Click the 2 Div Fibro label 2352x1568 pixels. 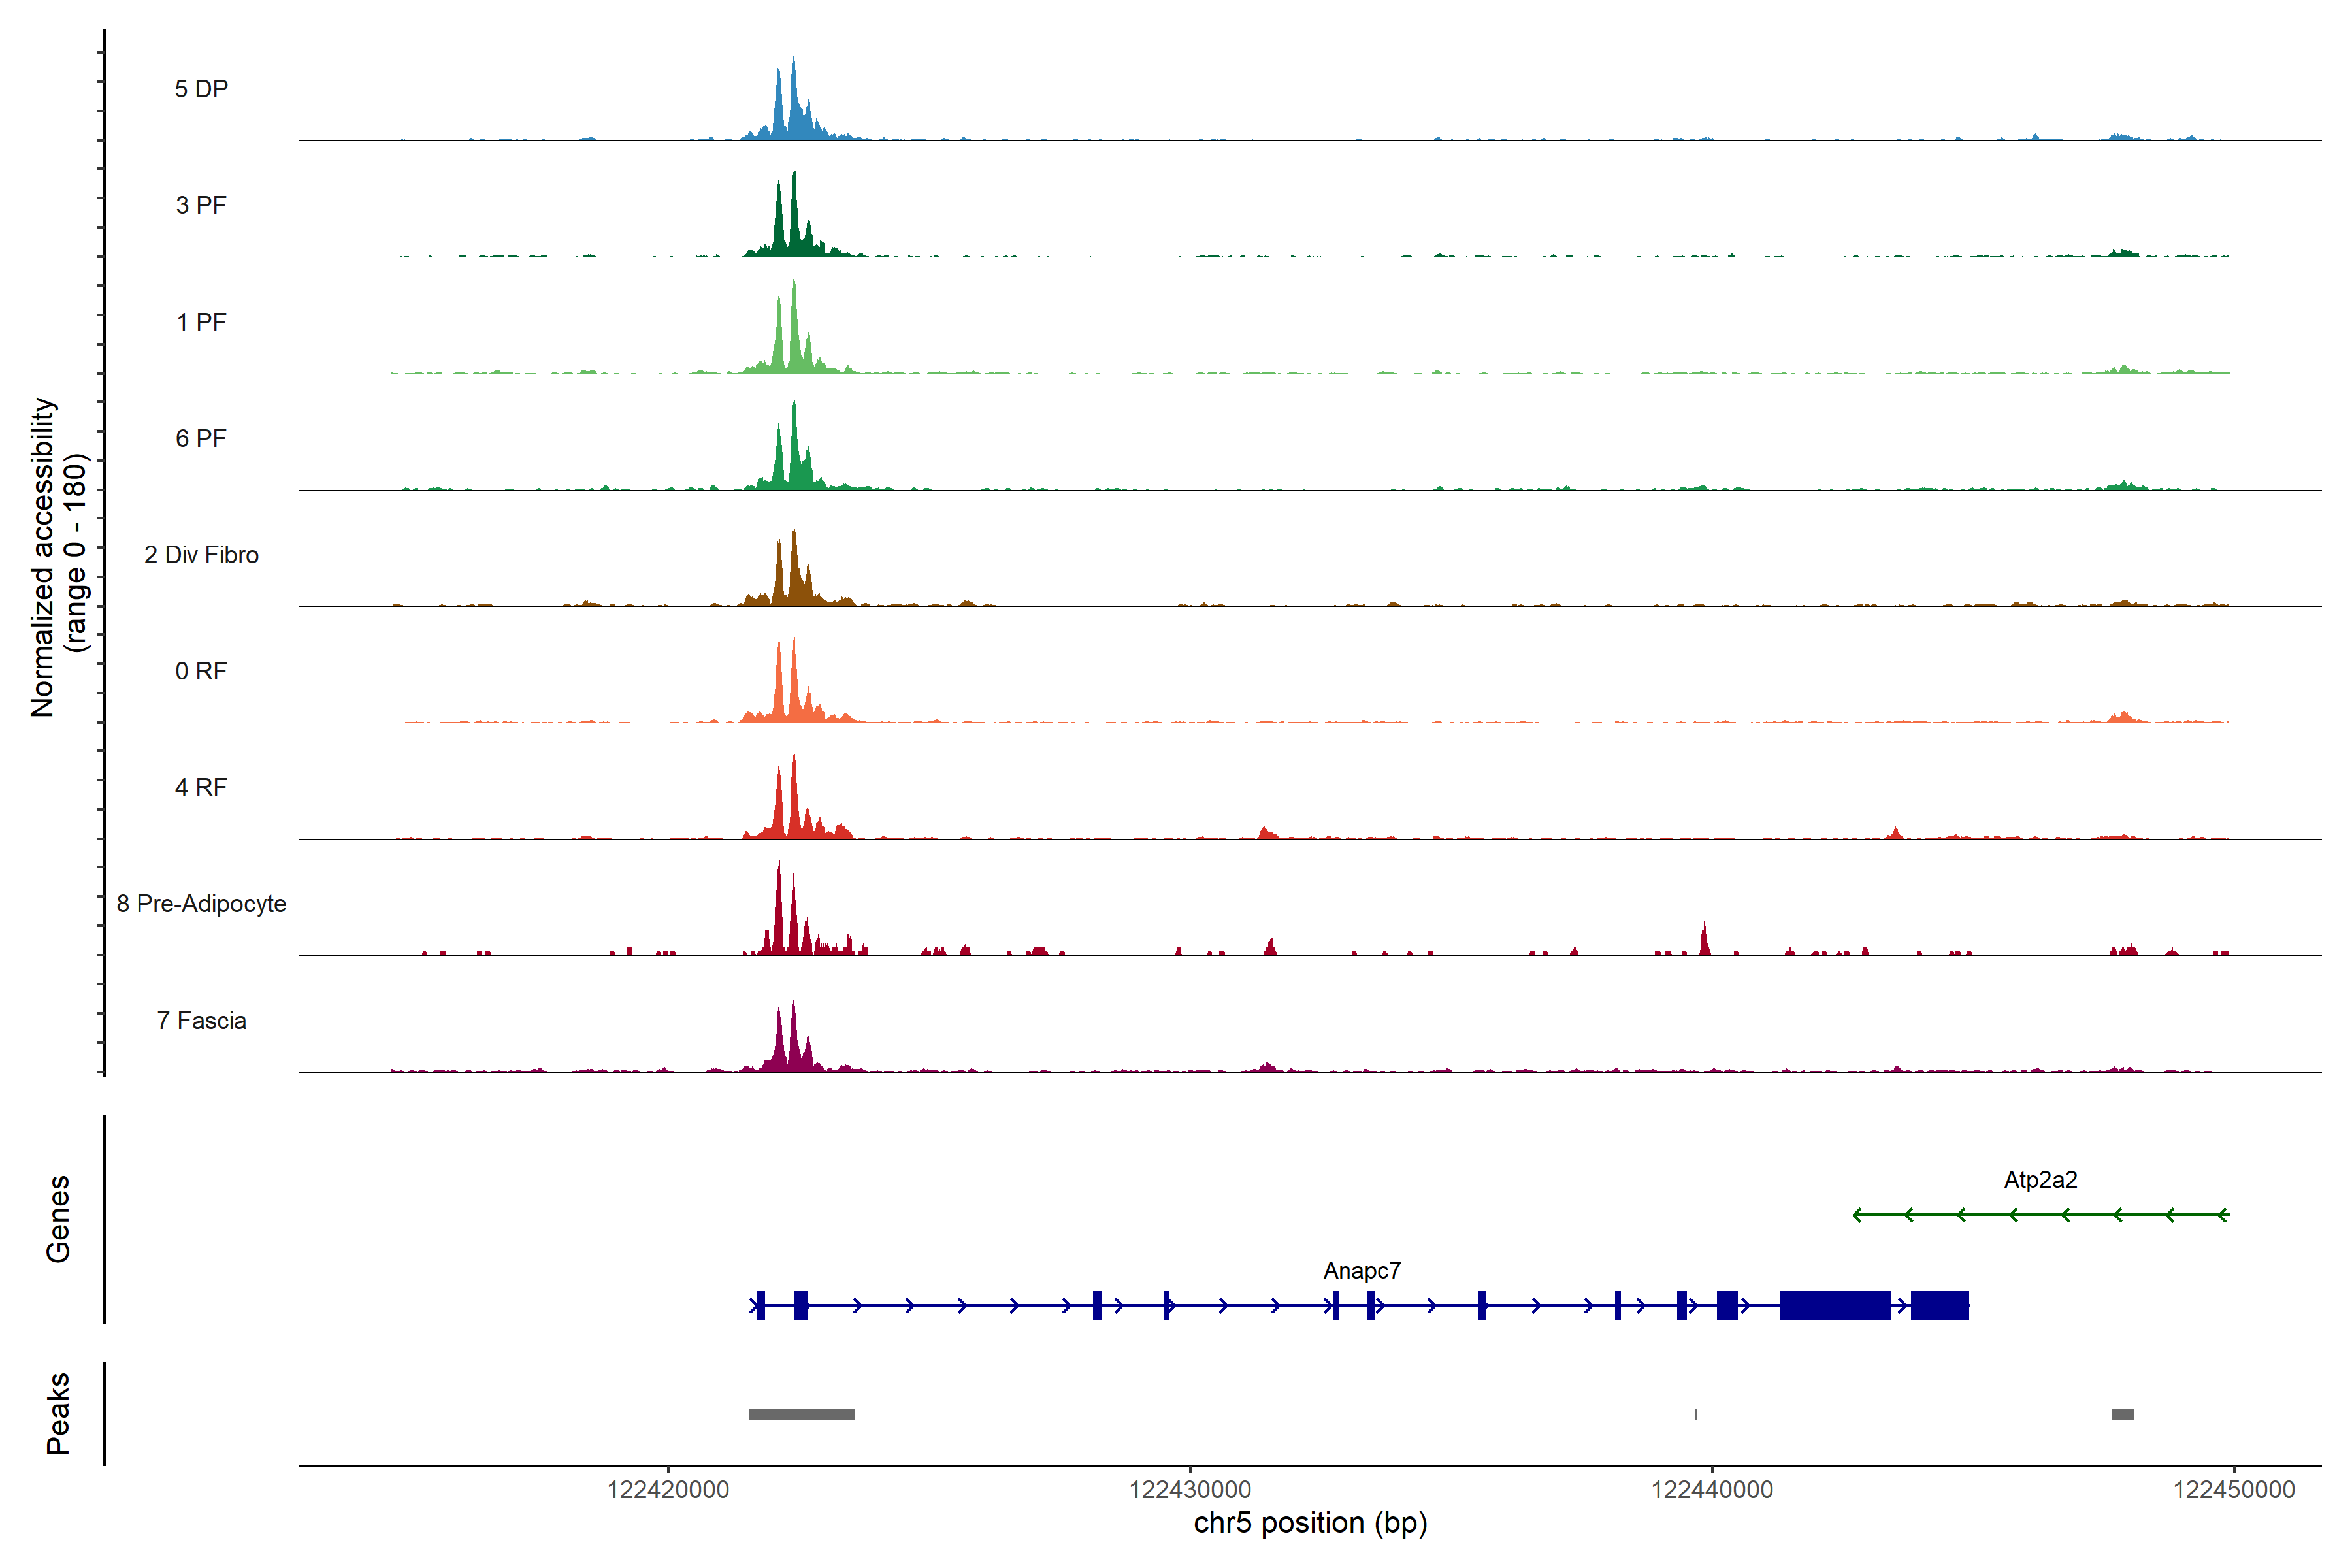[201, 555]
